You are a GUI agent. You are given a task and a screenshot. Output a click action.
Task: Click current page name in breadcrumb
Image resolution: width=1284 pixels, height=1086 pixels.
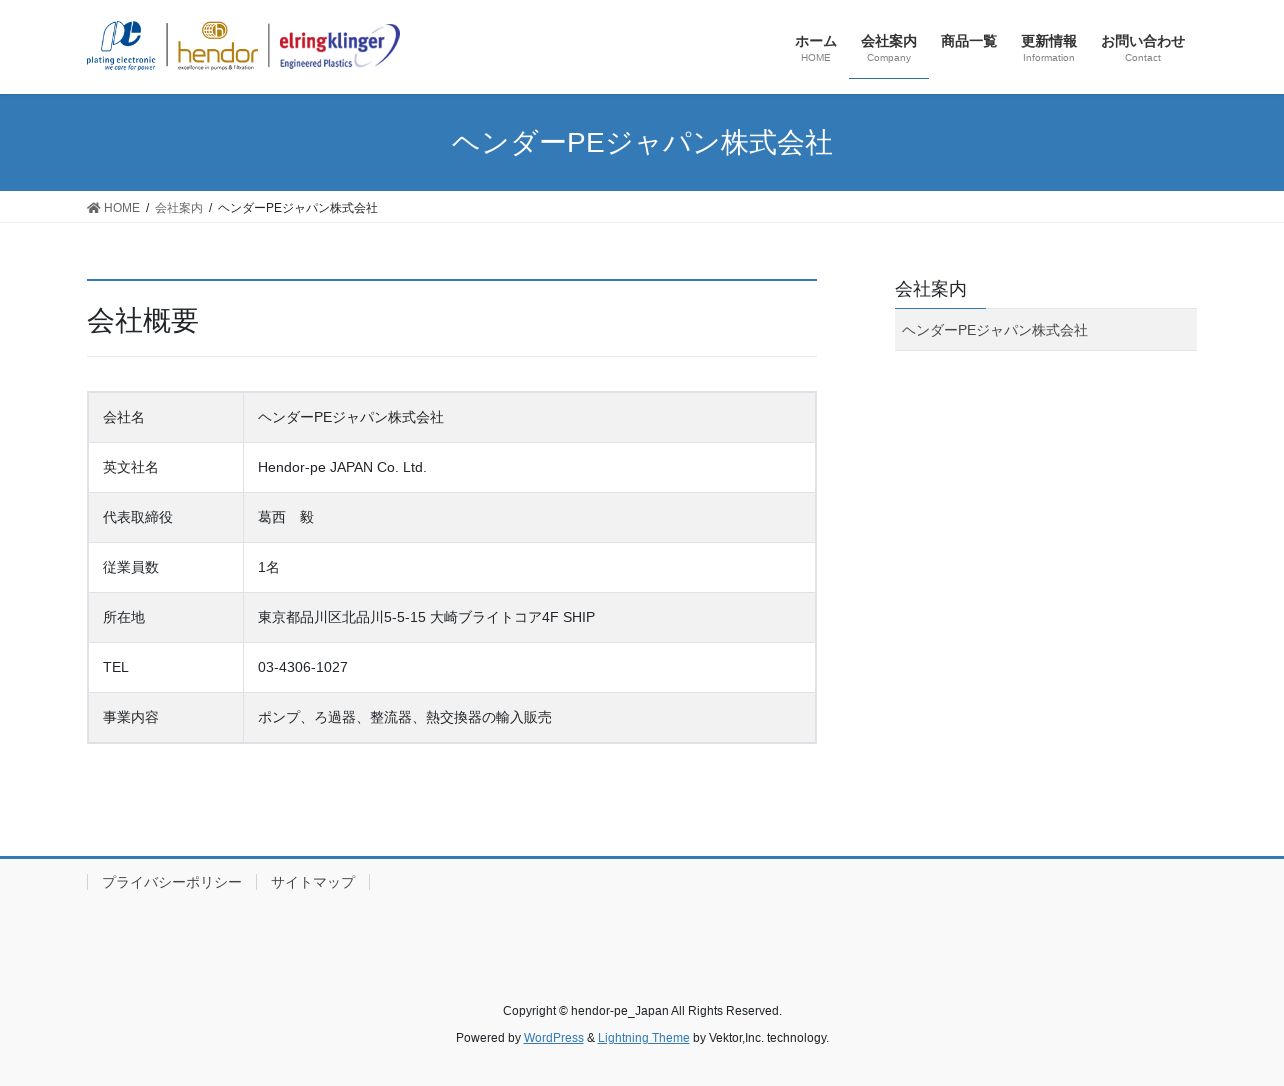point(298,208)
